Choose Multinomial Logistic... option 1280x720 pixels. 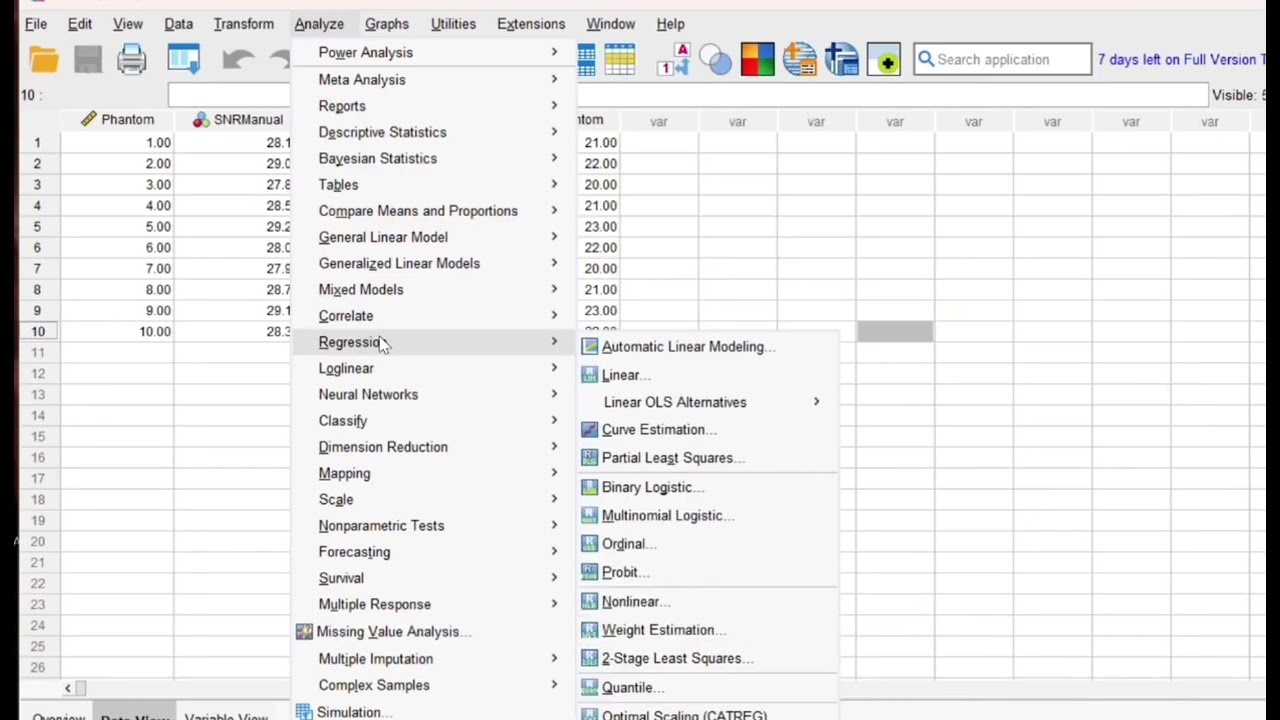pos(668,516)
